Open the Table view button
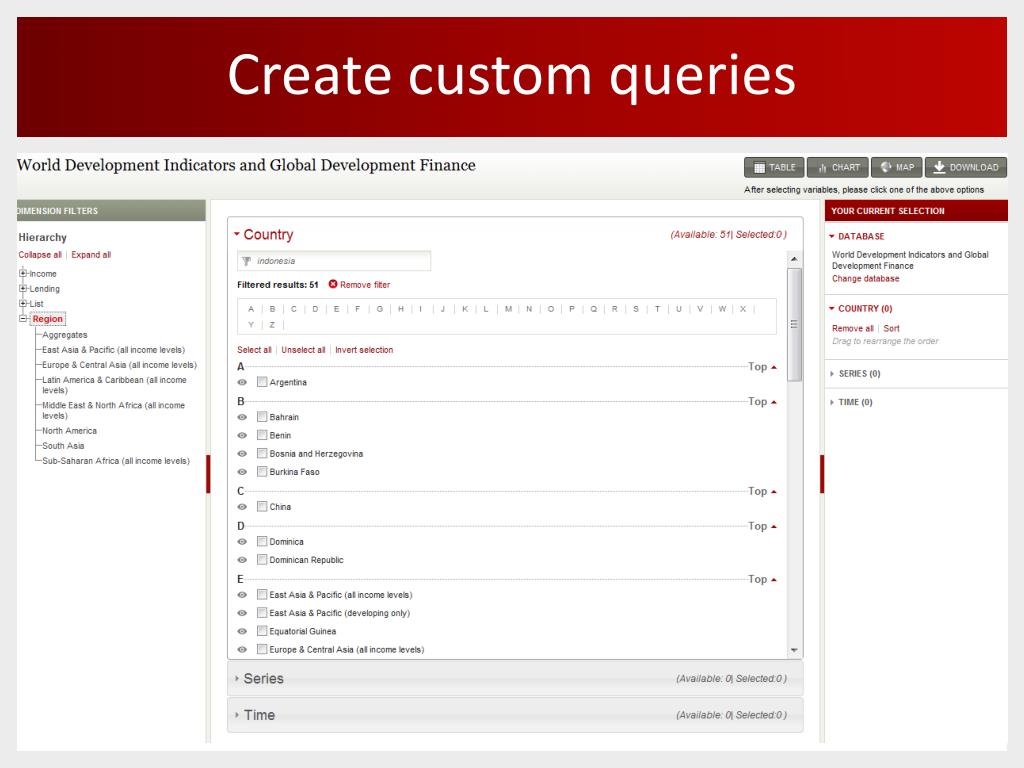Viewport: 1024px width, 768px height. coord(774,167)
